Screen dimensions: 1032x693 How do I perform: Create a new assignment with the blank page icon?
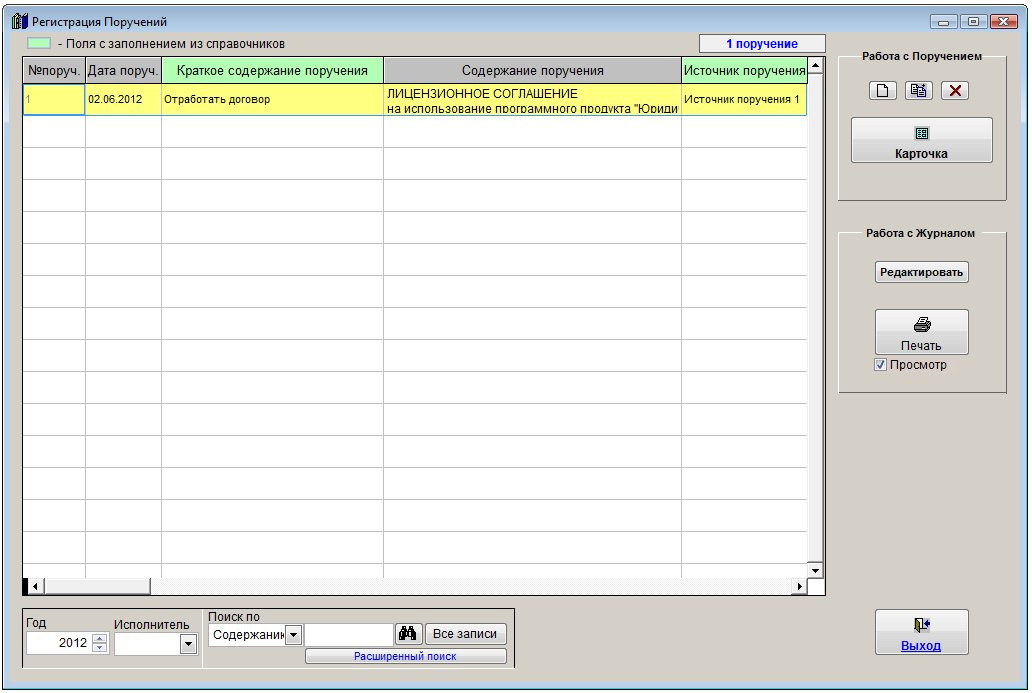point(882,90)
